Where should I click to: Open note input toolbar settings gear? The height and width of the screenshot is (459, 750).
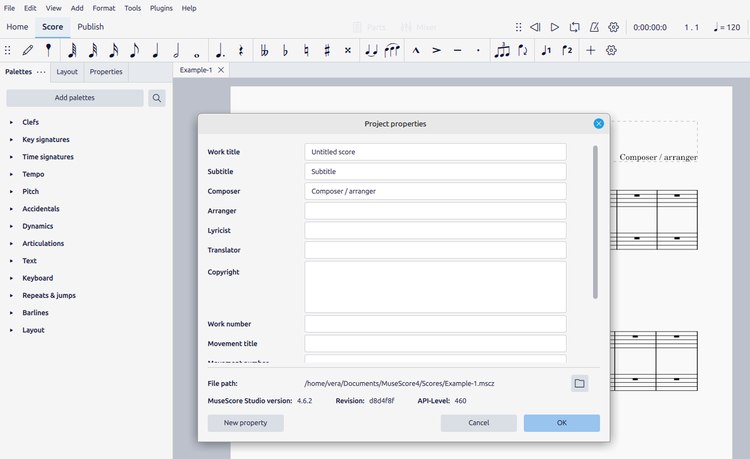[611, 50]
